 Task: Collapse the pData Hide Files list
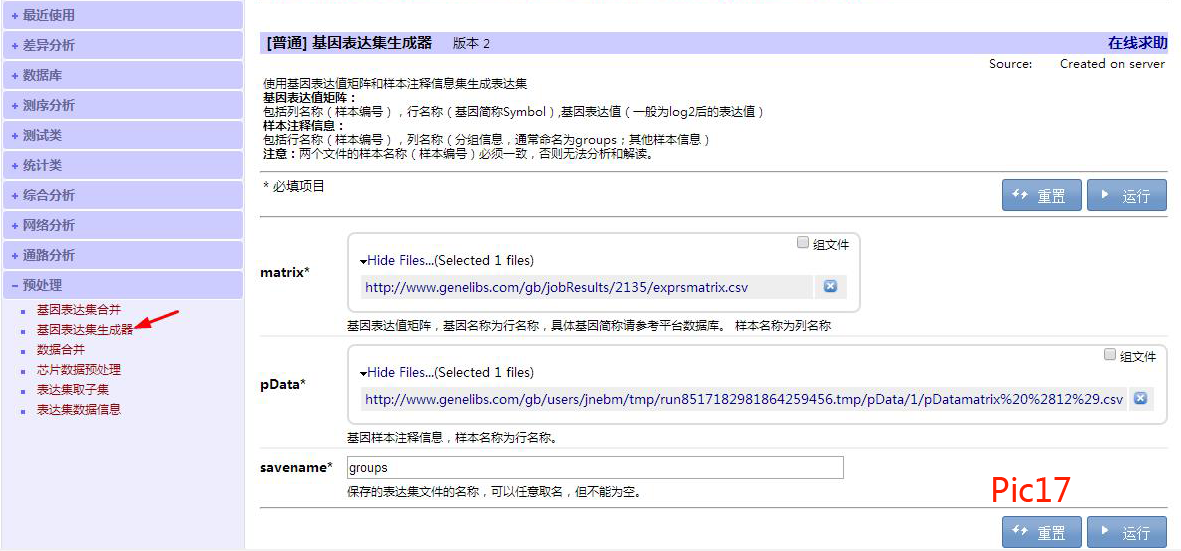pyautogui.click(x=397, y=372)
